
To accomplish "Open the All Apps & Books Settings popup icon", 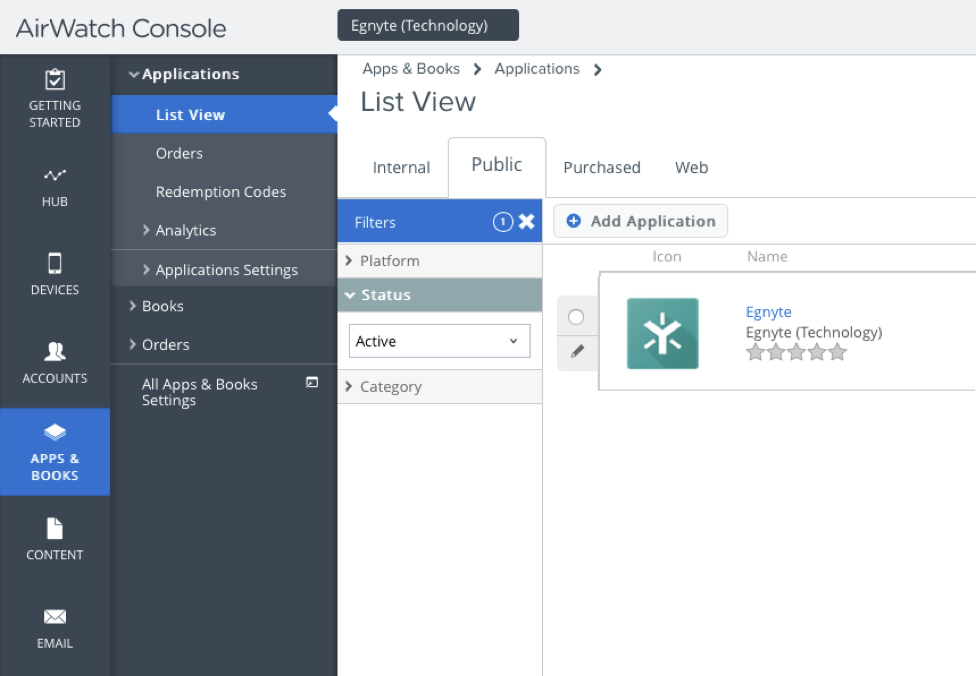I will pyautogui.click(x=312, y=382).
